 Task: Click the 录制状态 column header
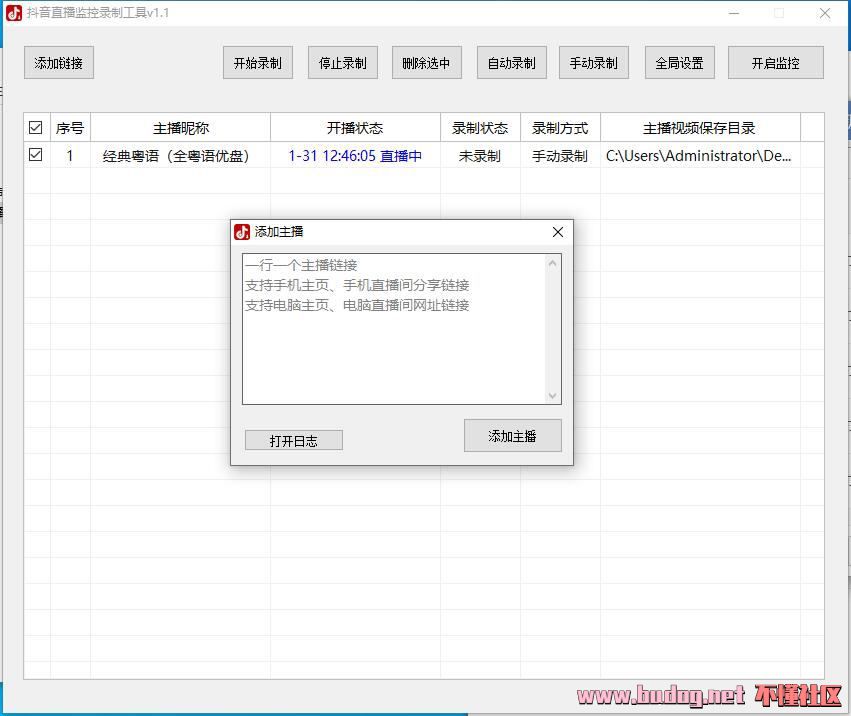[480, 128]
